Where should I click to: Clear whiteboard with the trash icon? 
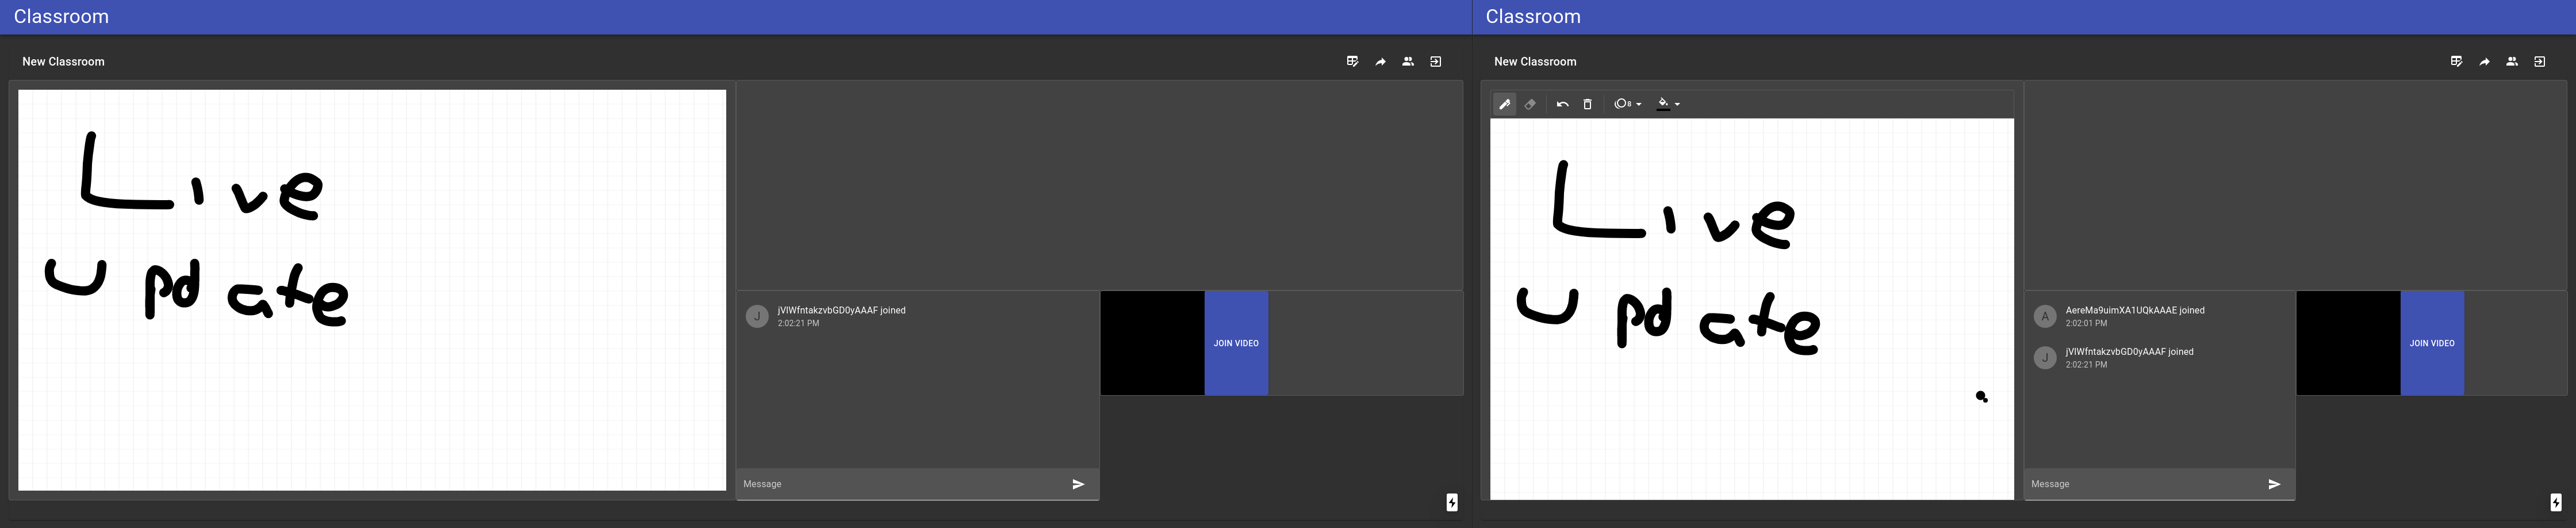(x=1587, y=104)
